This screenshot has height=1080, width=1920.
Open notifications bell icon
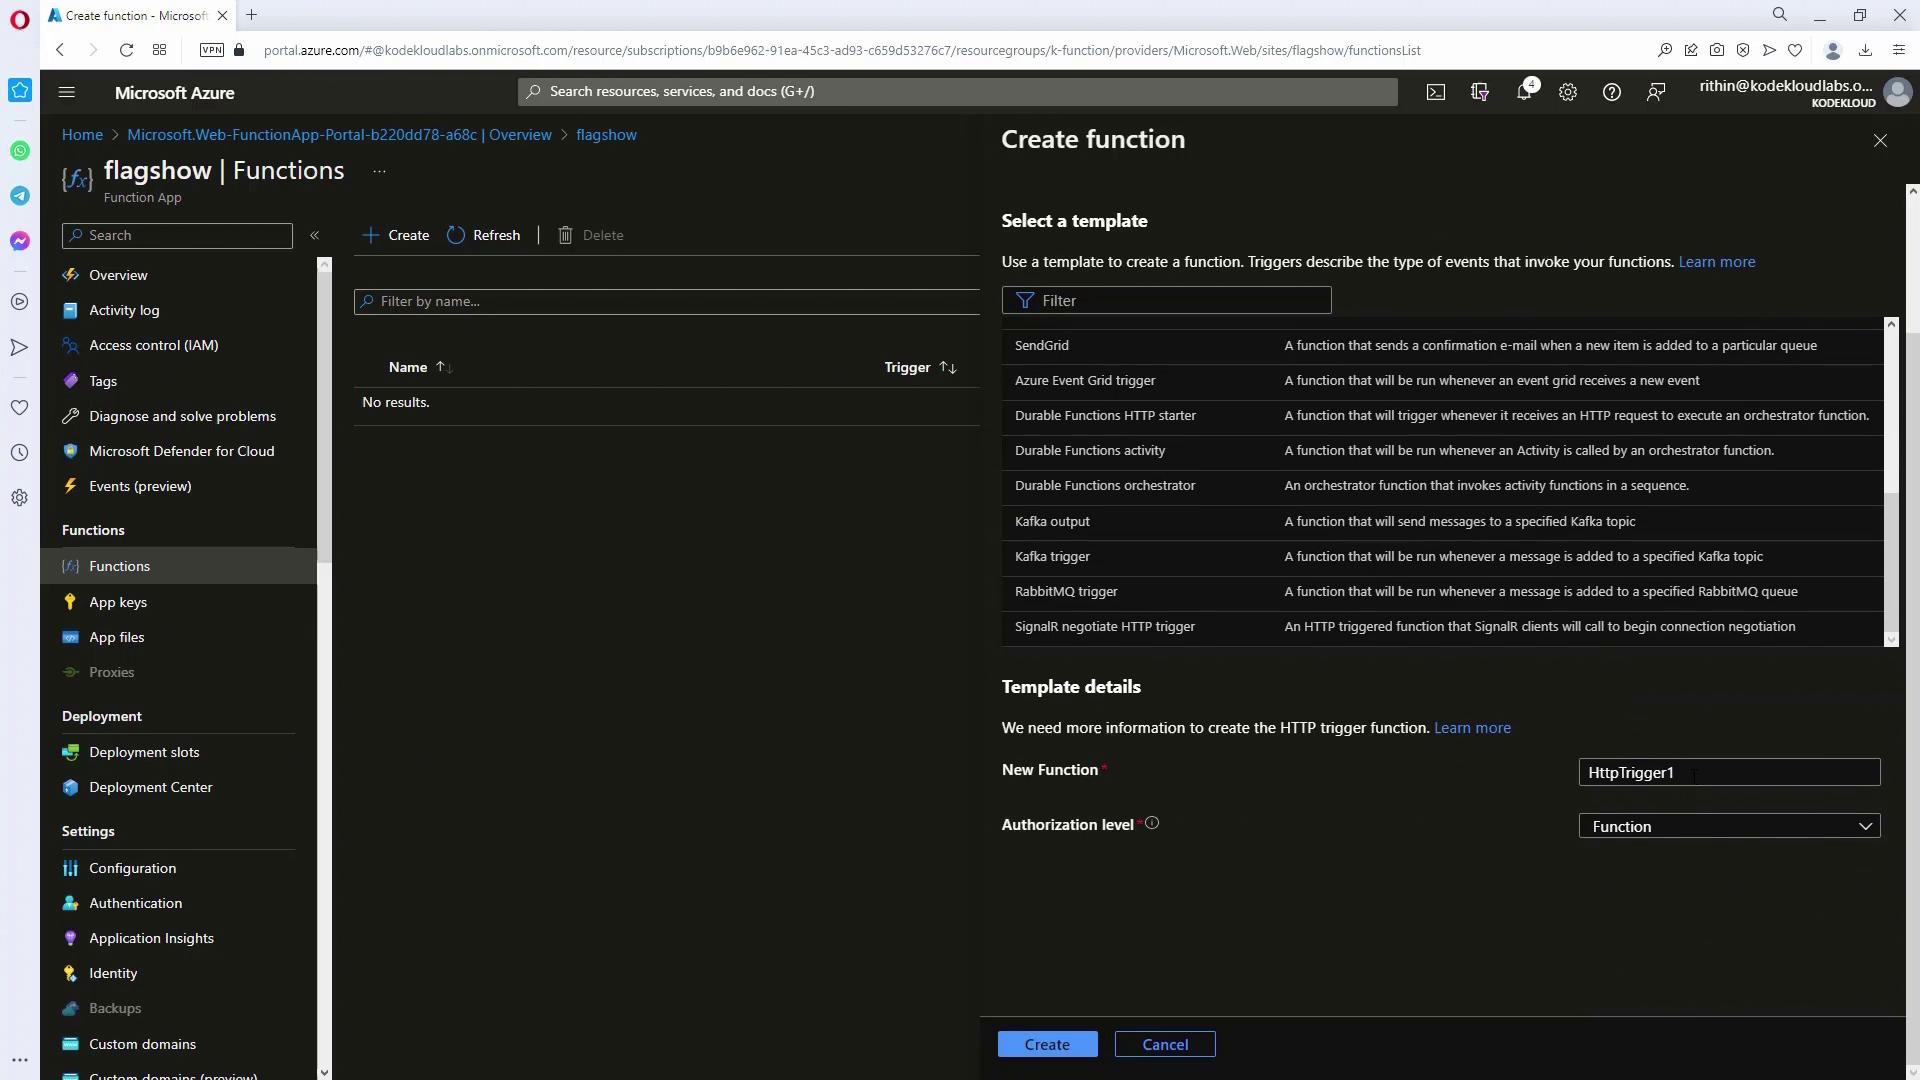pos(1523,92)
